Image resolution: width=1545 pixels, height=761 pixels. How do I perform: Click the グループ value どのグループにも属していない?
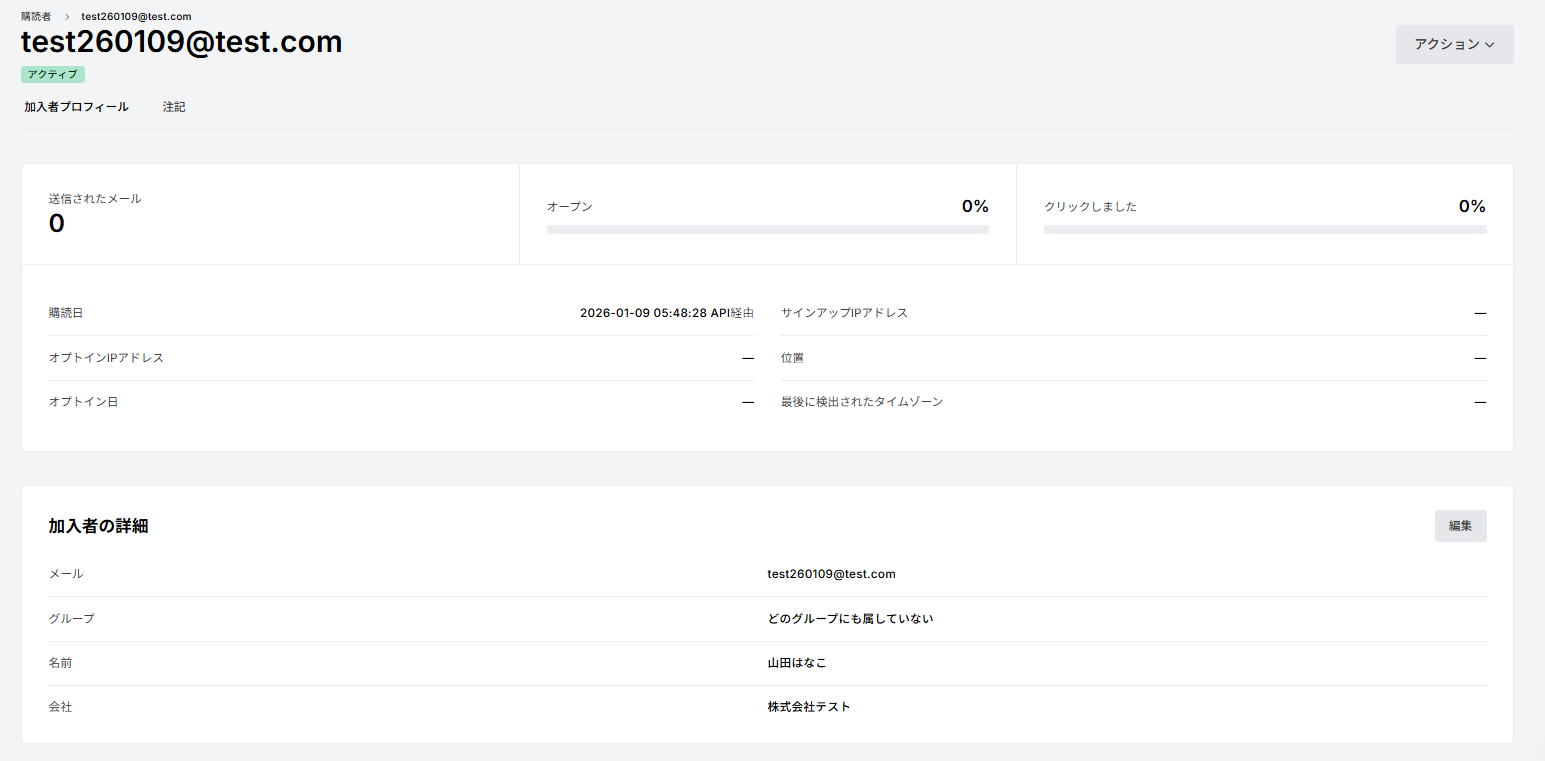click(850, 619)
